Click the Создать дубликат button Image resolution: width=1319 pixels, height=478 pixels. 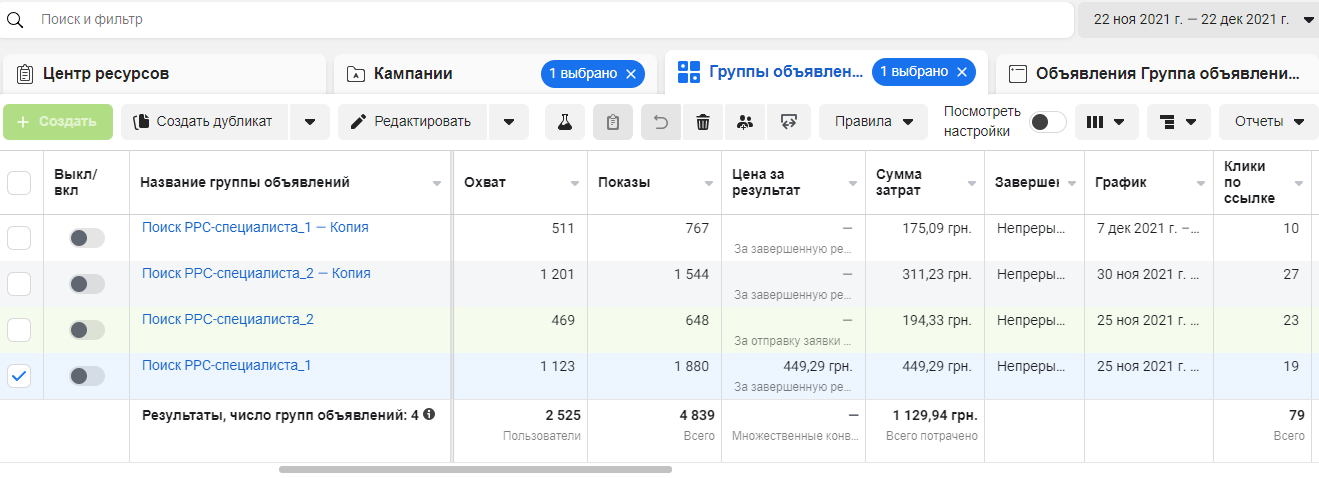pos(205,122)
